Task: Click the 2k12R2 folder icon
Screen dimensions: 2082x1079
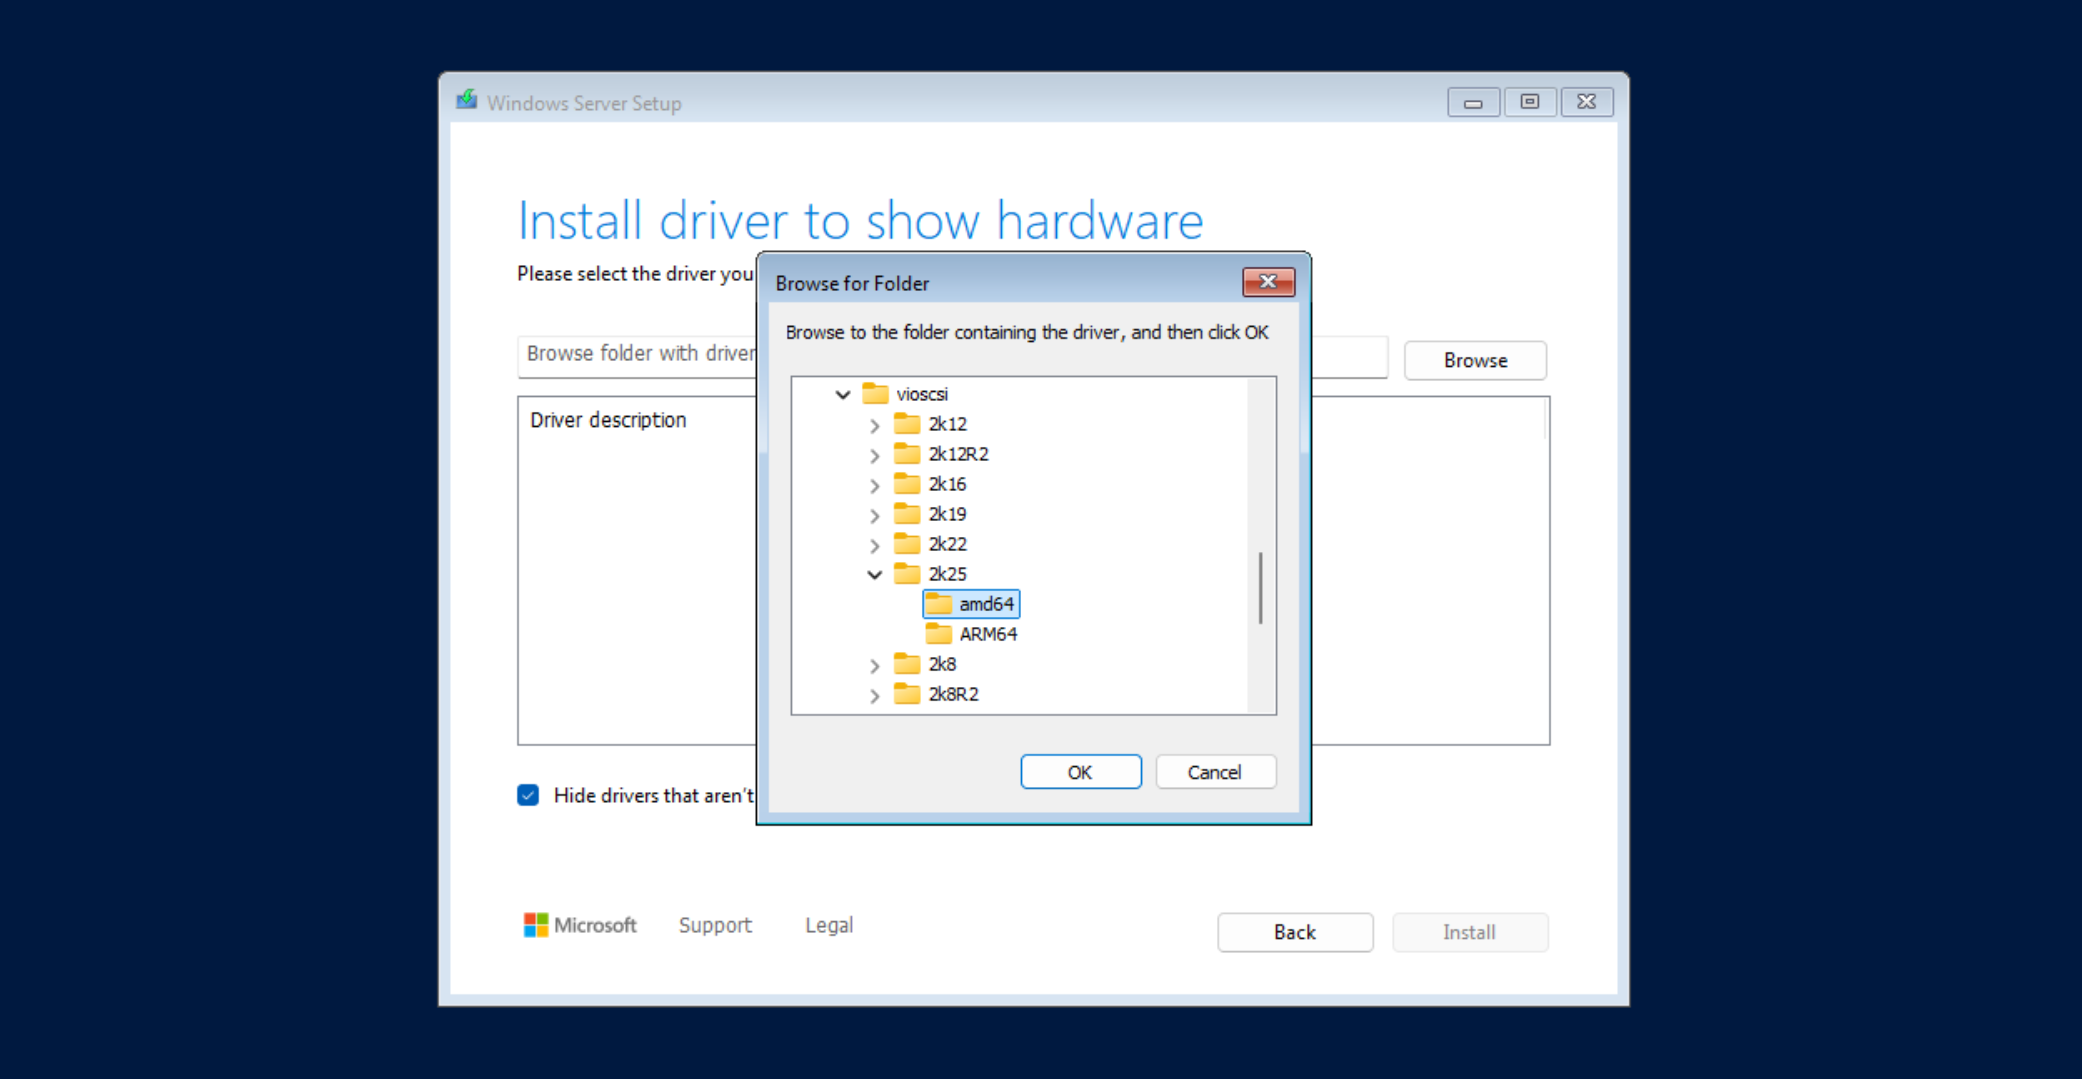Action: point(907,453)
